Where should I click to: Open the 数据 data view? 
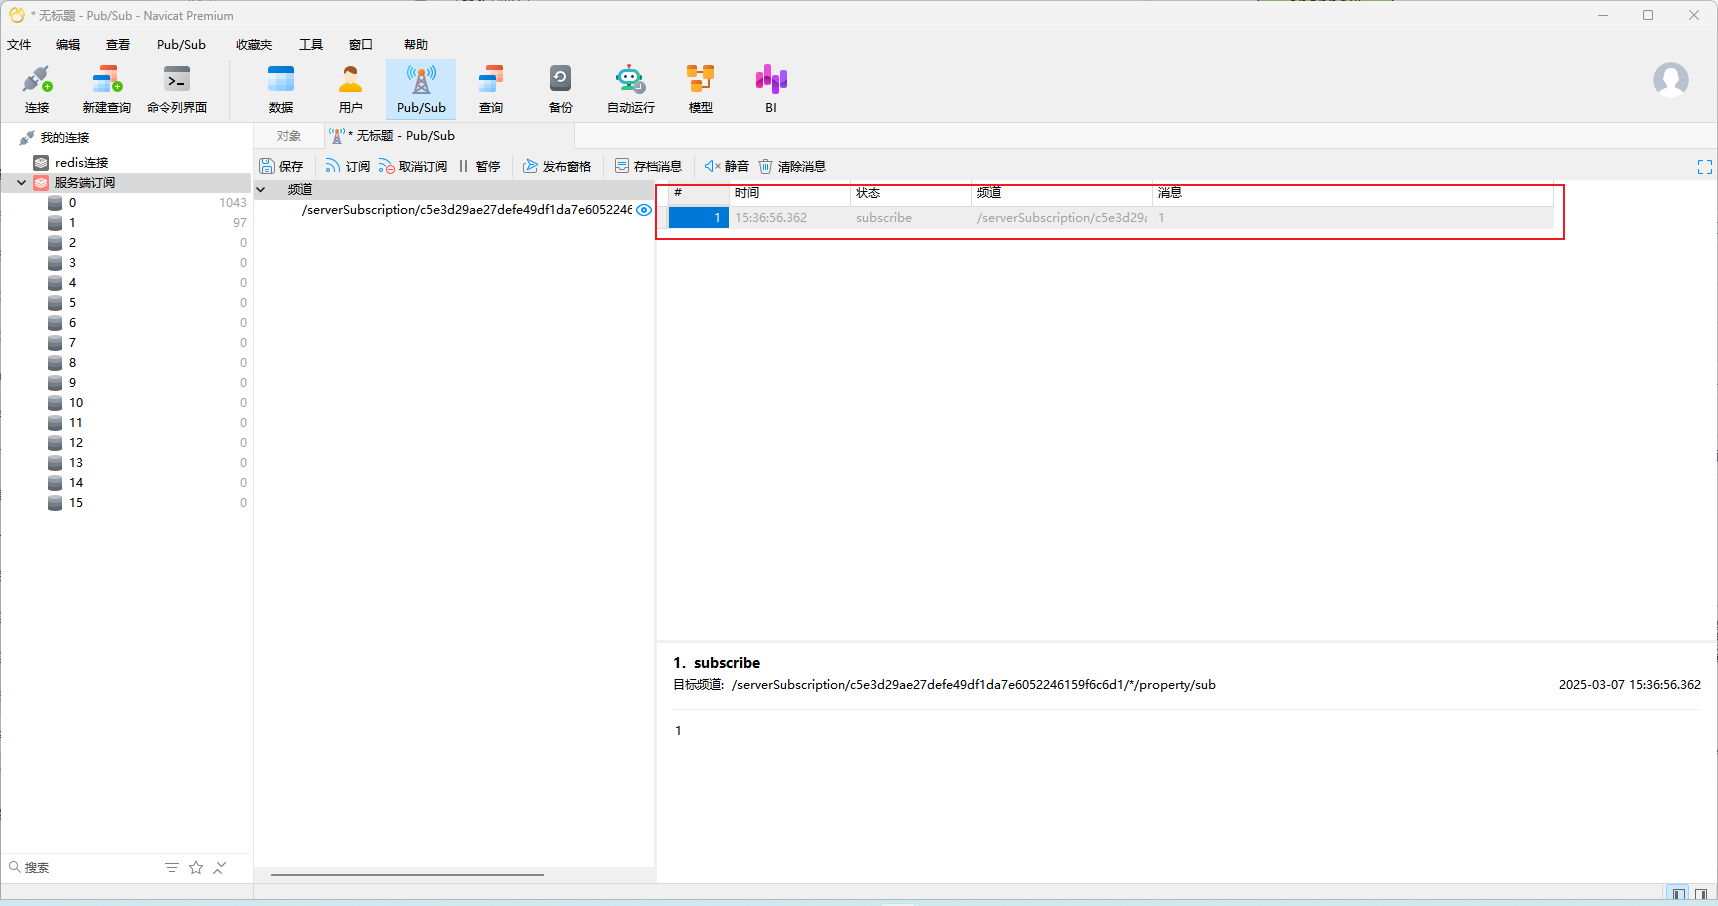tap(281, 89)
